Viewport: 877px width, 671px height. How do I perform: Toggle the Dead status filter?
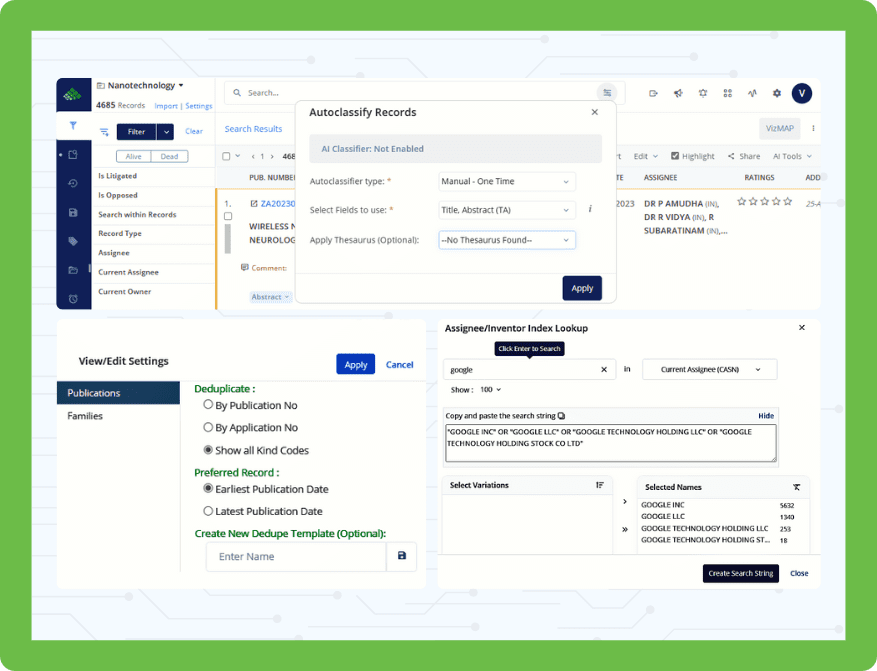point(169,157)
